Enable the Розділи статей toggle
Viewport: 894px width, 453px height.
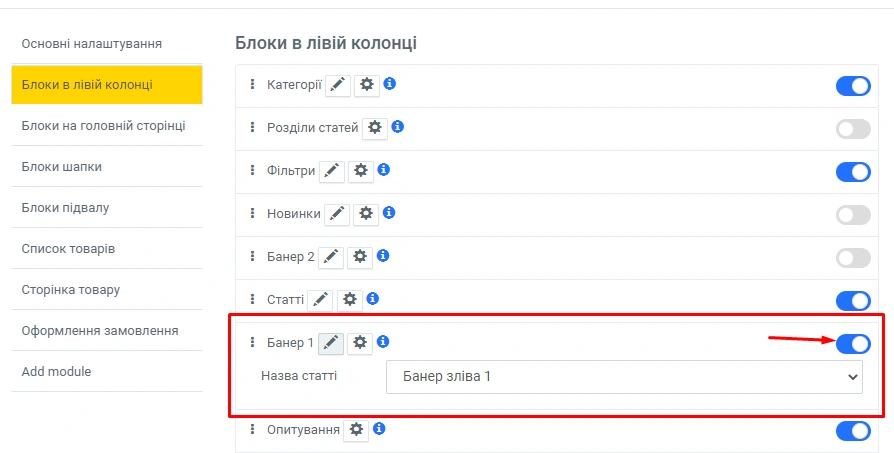[x=853, y=129]
